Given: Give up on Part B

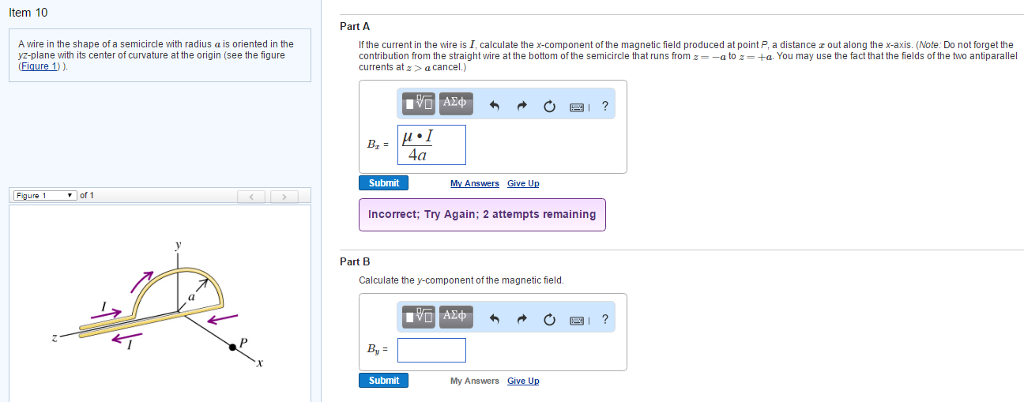Looking at the screenshot, I should pos(523,381).
